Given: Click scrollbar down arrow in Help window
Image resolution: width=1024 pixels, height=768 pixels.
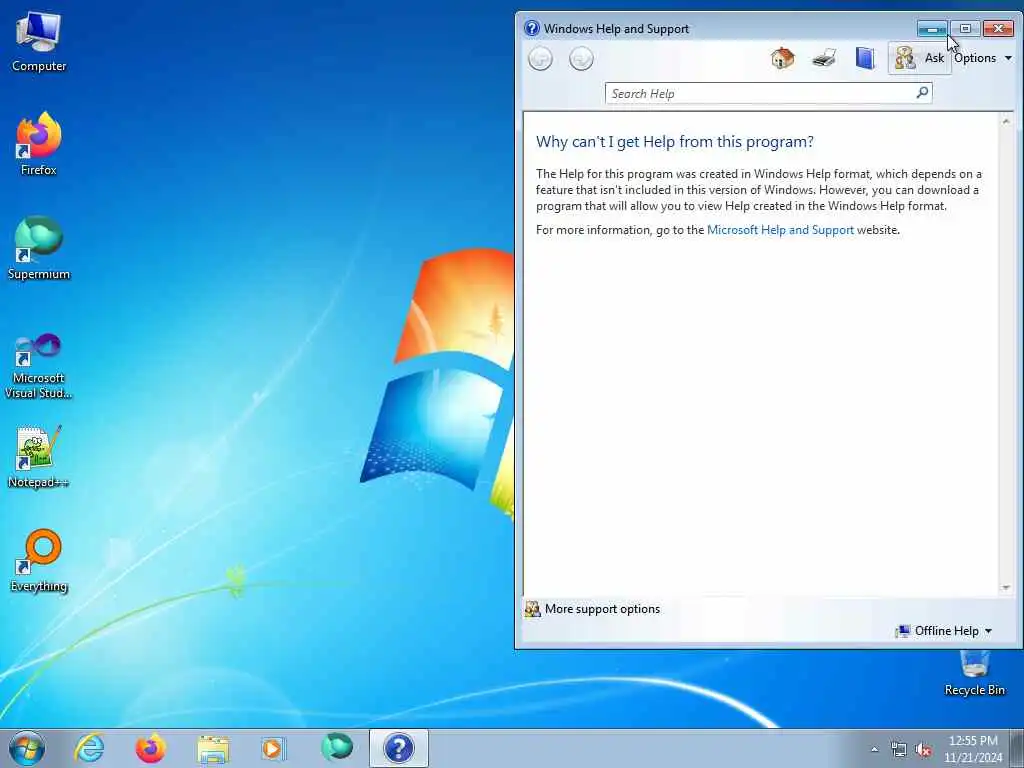Looking at the screenshot, I should (1006, 588).
